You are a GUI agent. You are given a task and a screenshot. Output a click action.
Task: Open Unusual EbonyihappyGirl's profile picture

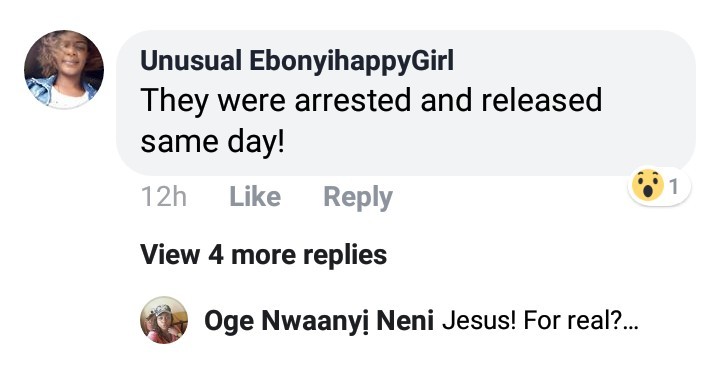64,69
